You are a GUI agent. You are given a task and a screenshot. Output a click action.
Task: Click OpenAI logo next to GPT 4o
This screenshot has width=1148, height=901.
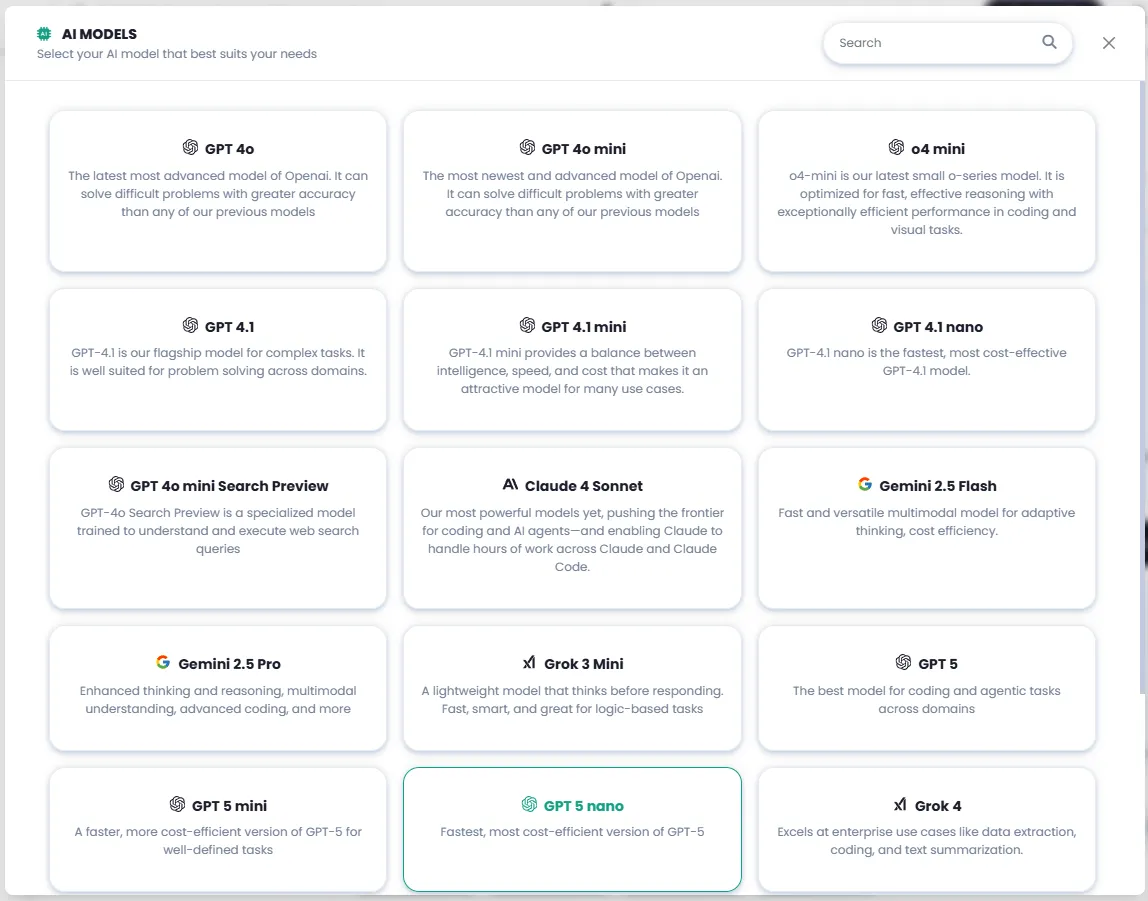[x=190, y=148]
